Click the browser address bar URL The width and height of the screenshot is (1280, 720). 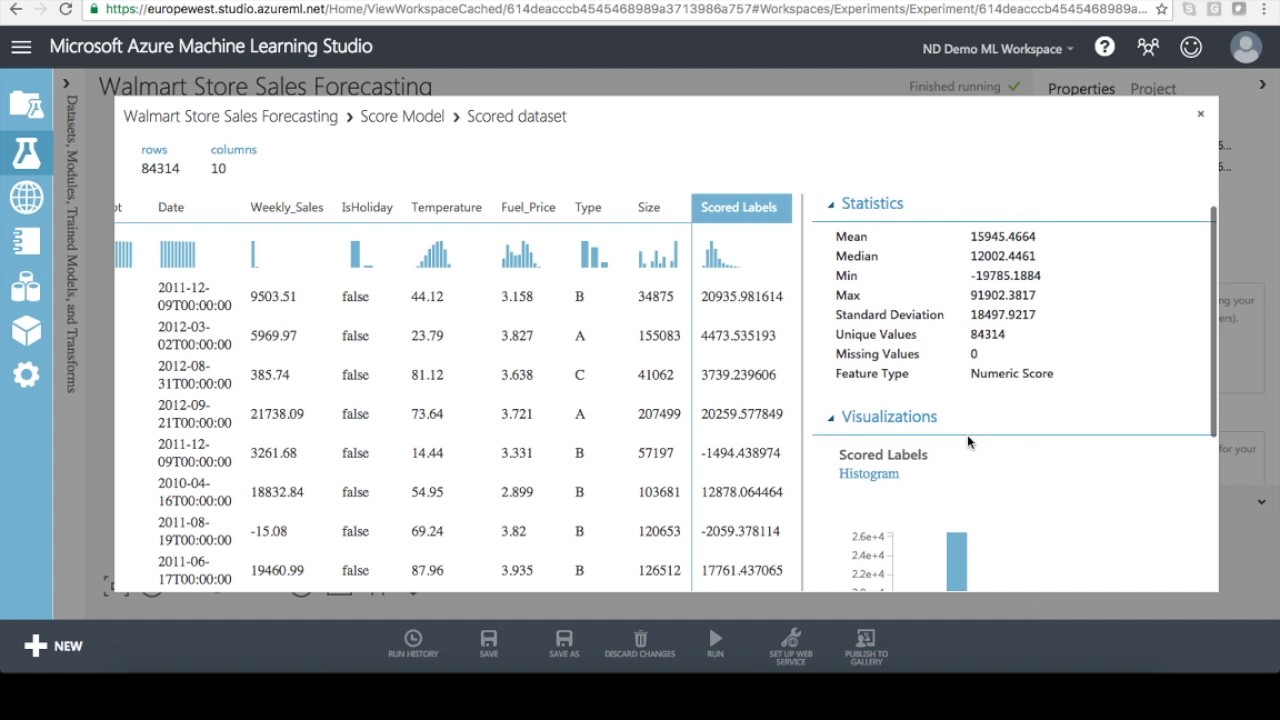pyautogui.click(x=625, y=9)
